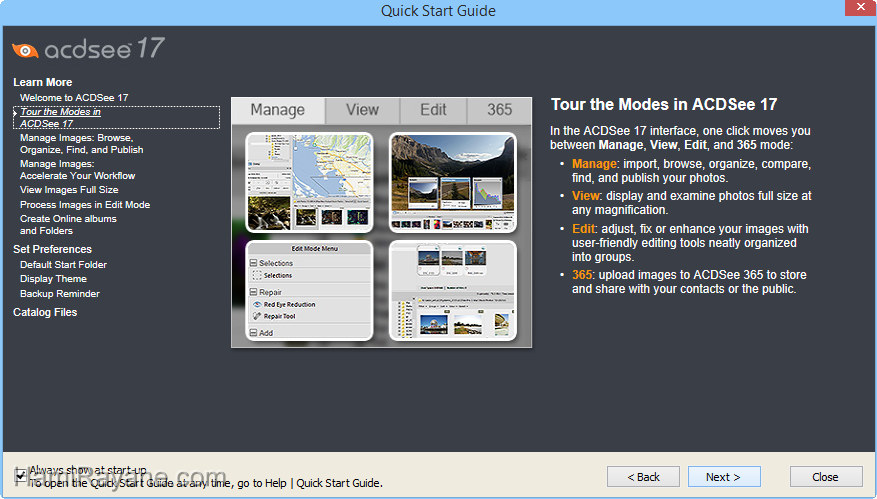Toggle Always show at start-up checkbox
Screen dimensions: 877x499
click(x=21, y=476)
